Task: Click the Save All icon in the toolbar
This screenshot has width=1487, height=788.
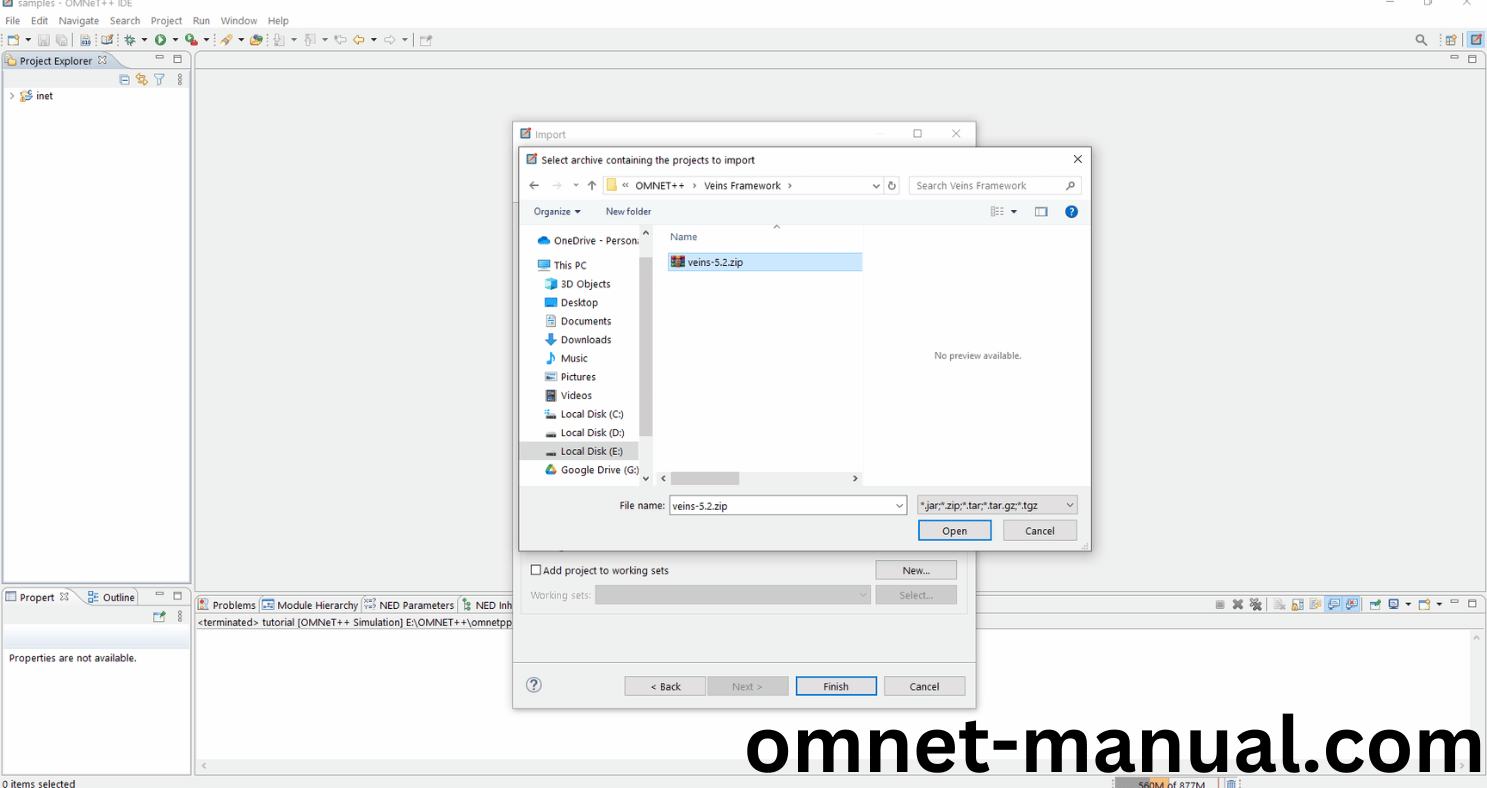Action: [x=62, y=39]
